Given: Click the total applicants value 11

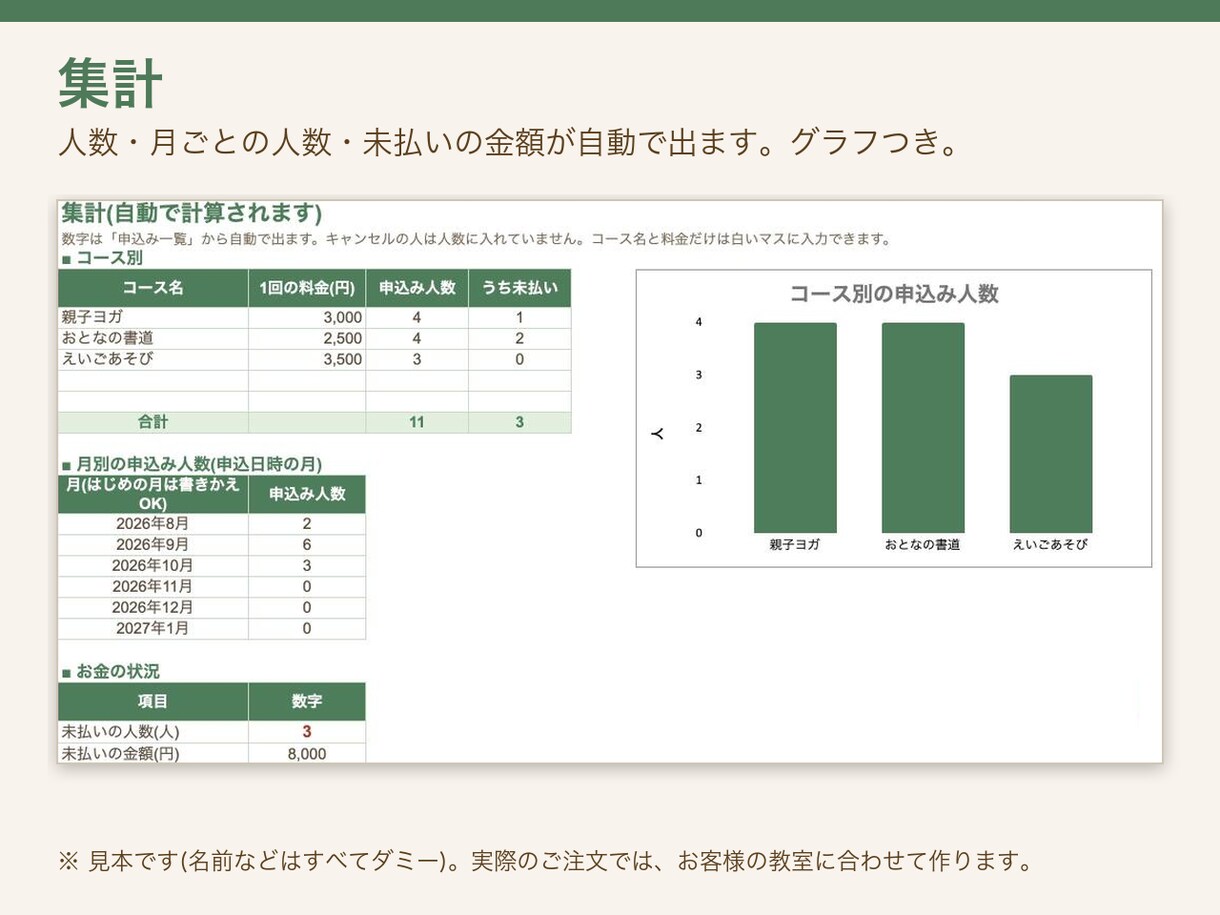Looking at the screenshot, I should tap(417, 422).
